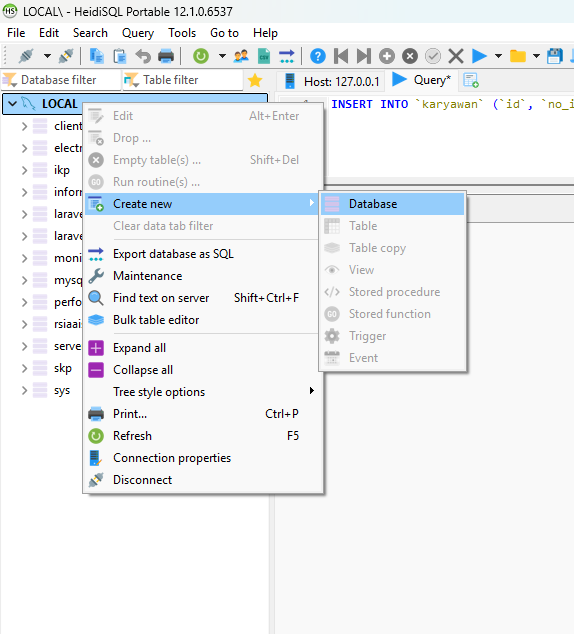
Task: Open the Tools menu
Action: pyautogui.click(x=182, y=33)
